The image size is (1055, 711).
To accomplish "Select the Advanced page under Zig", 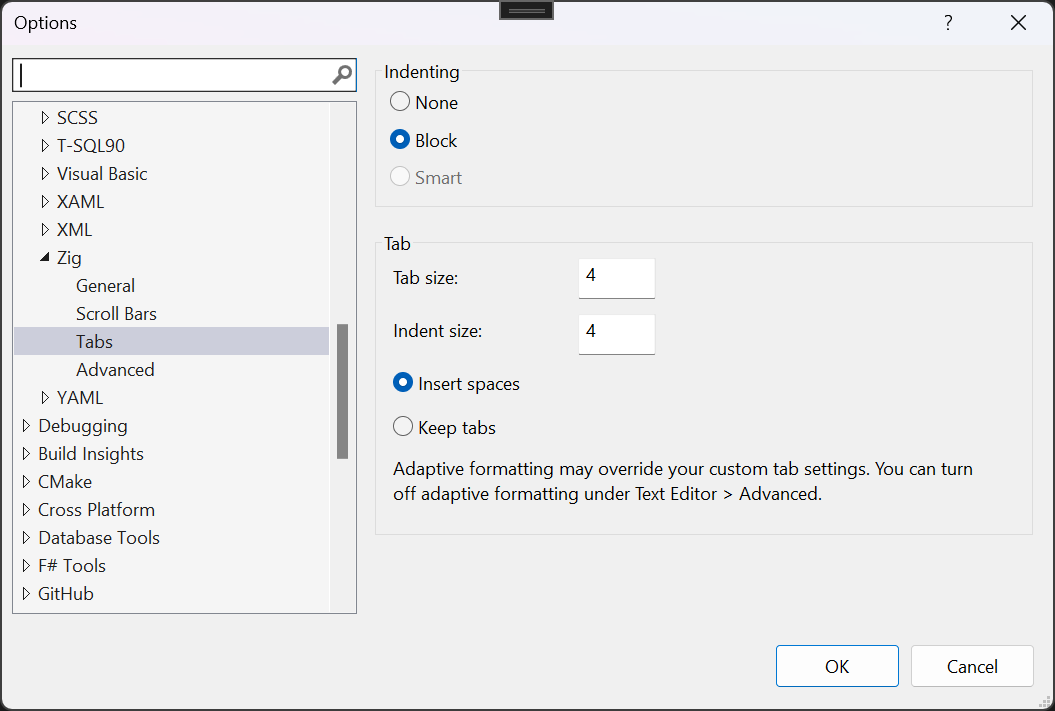I will click(115, 369).
